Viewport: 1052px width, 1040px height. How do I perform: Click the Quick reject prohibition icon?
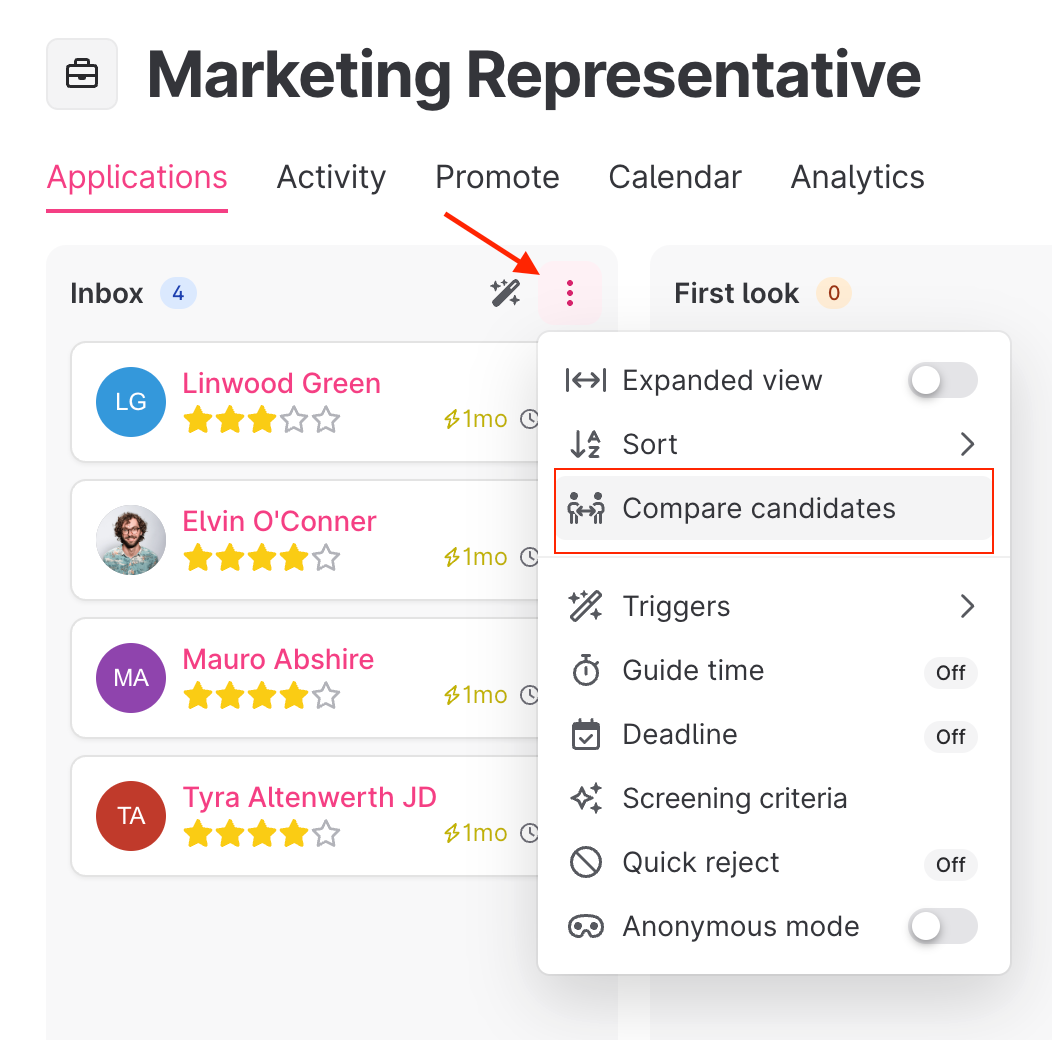click(x=586, y=863)
